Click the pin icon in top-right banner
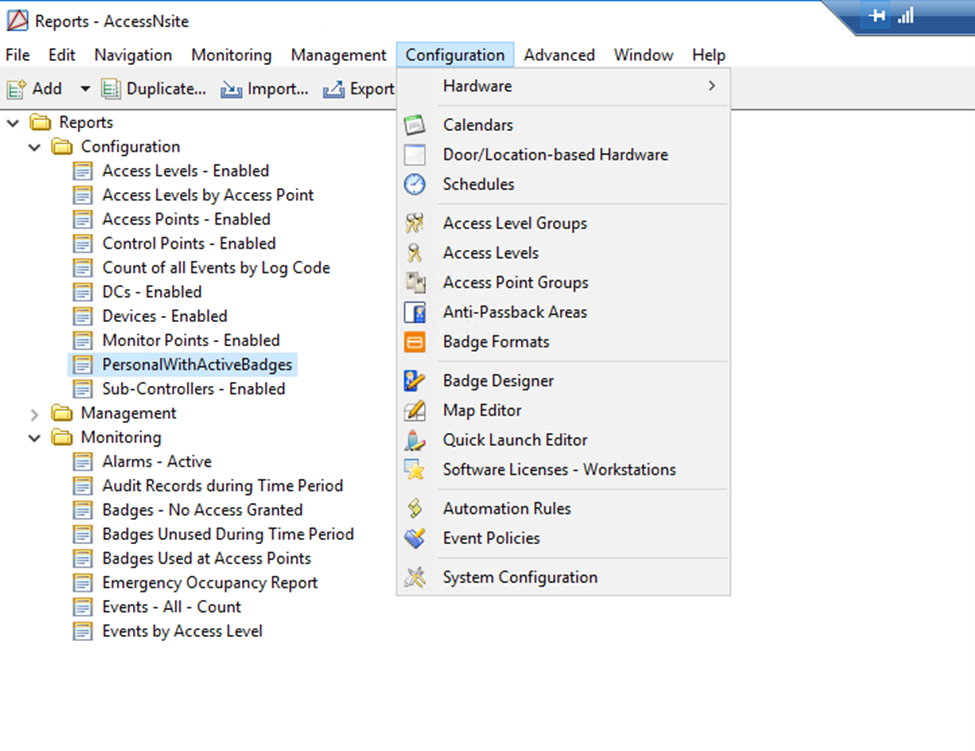Viewport: 975px width, 751px height. pyautogui.click(x=877, y=16)
